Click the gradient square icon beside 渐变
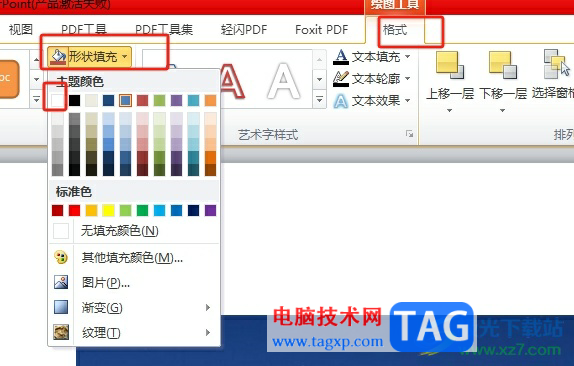The image size is (574, 366). tap(61, 307)
